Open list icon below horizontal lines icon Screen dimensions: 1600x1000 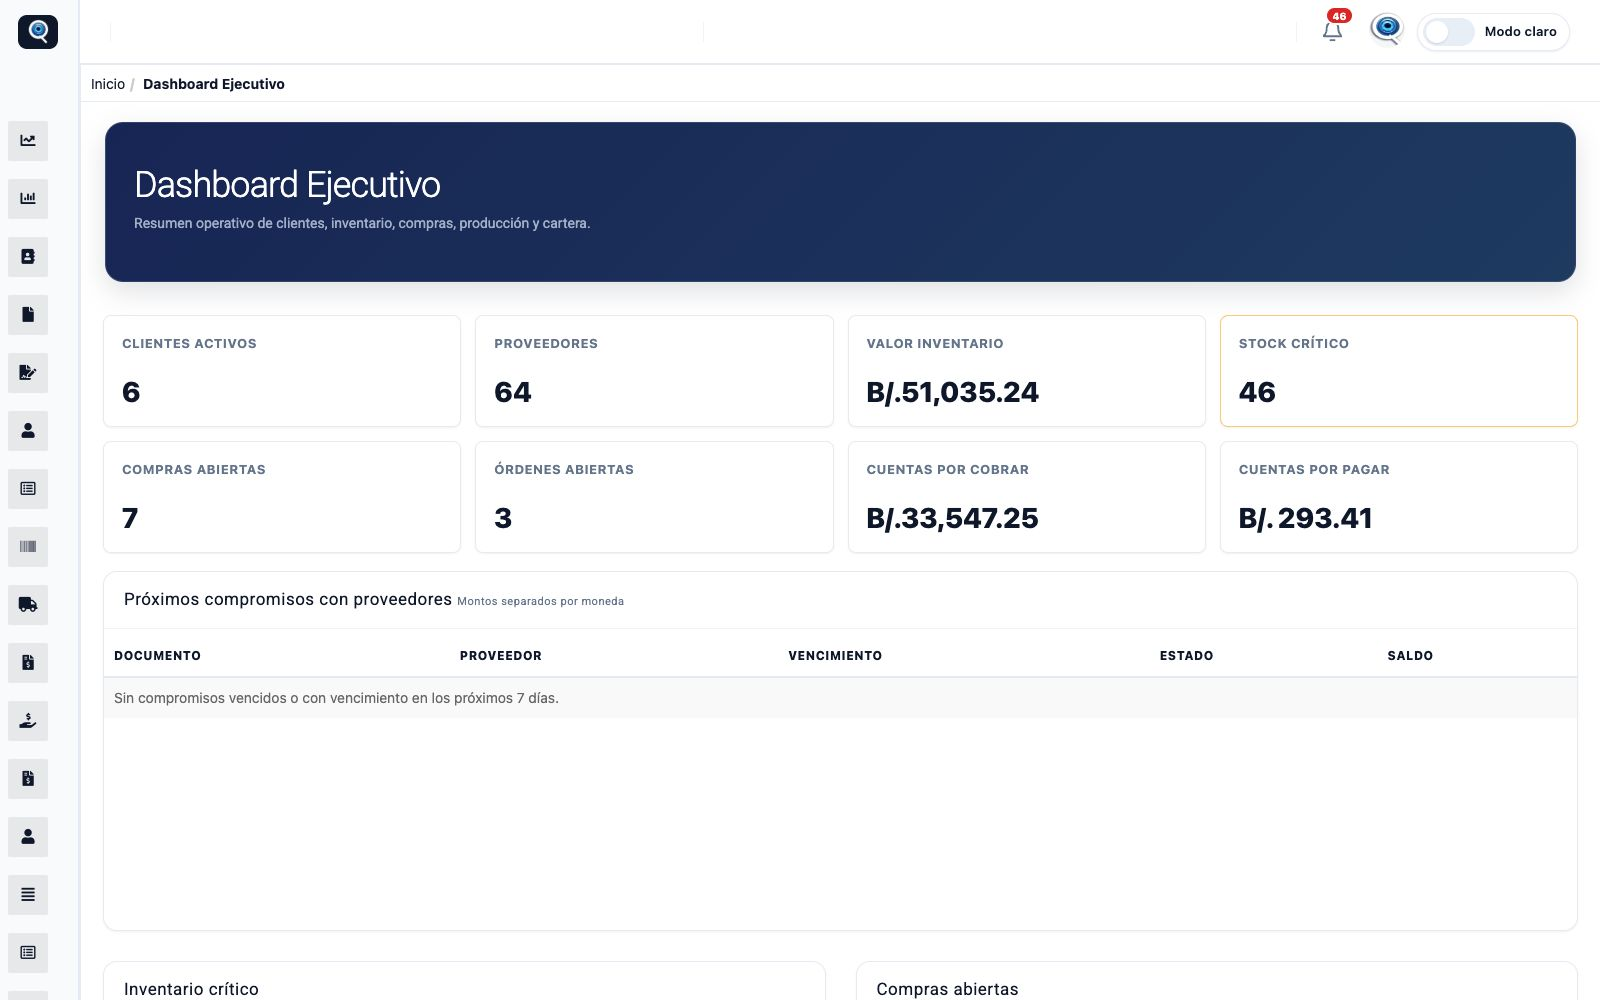(x=28, y=953)
